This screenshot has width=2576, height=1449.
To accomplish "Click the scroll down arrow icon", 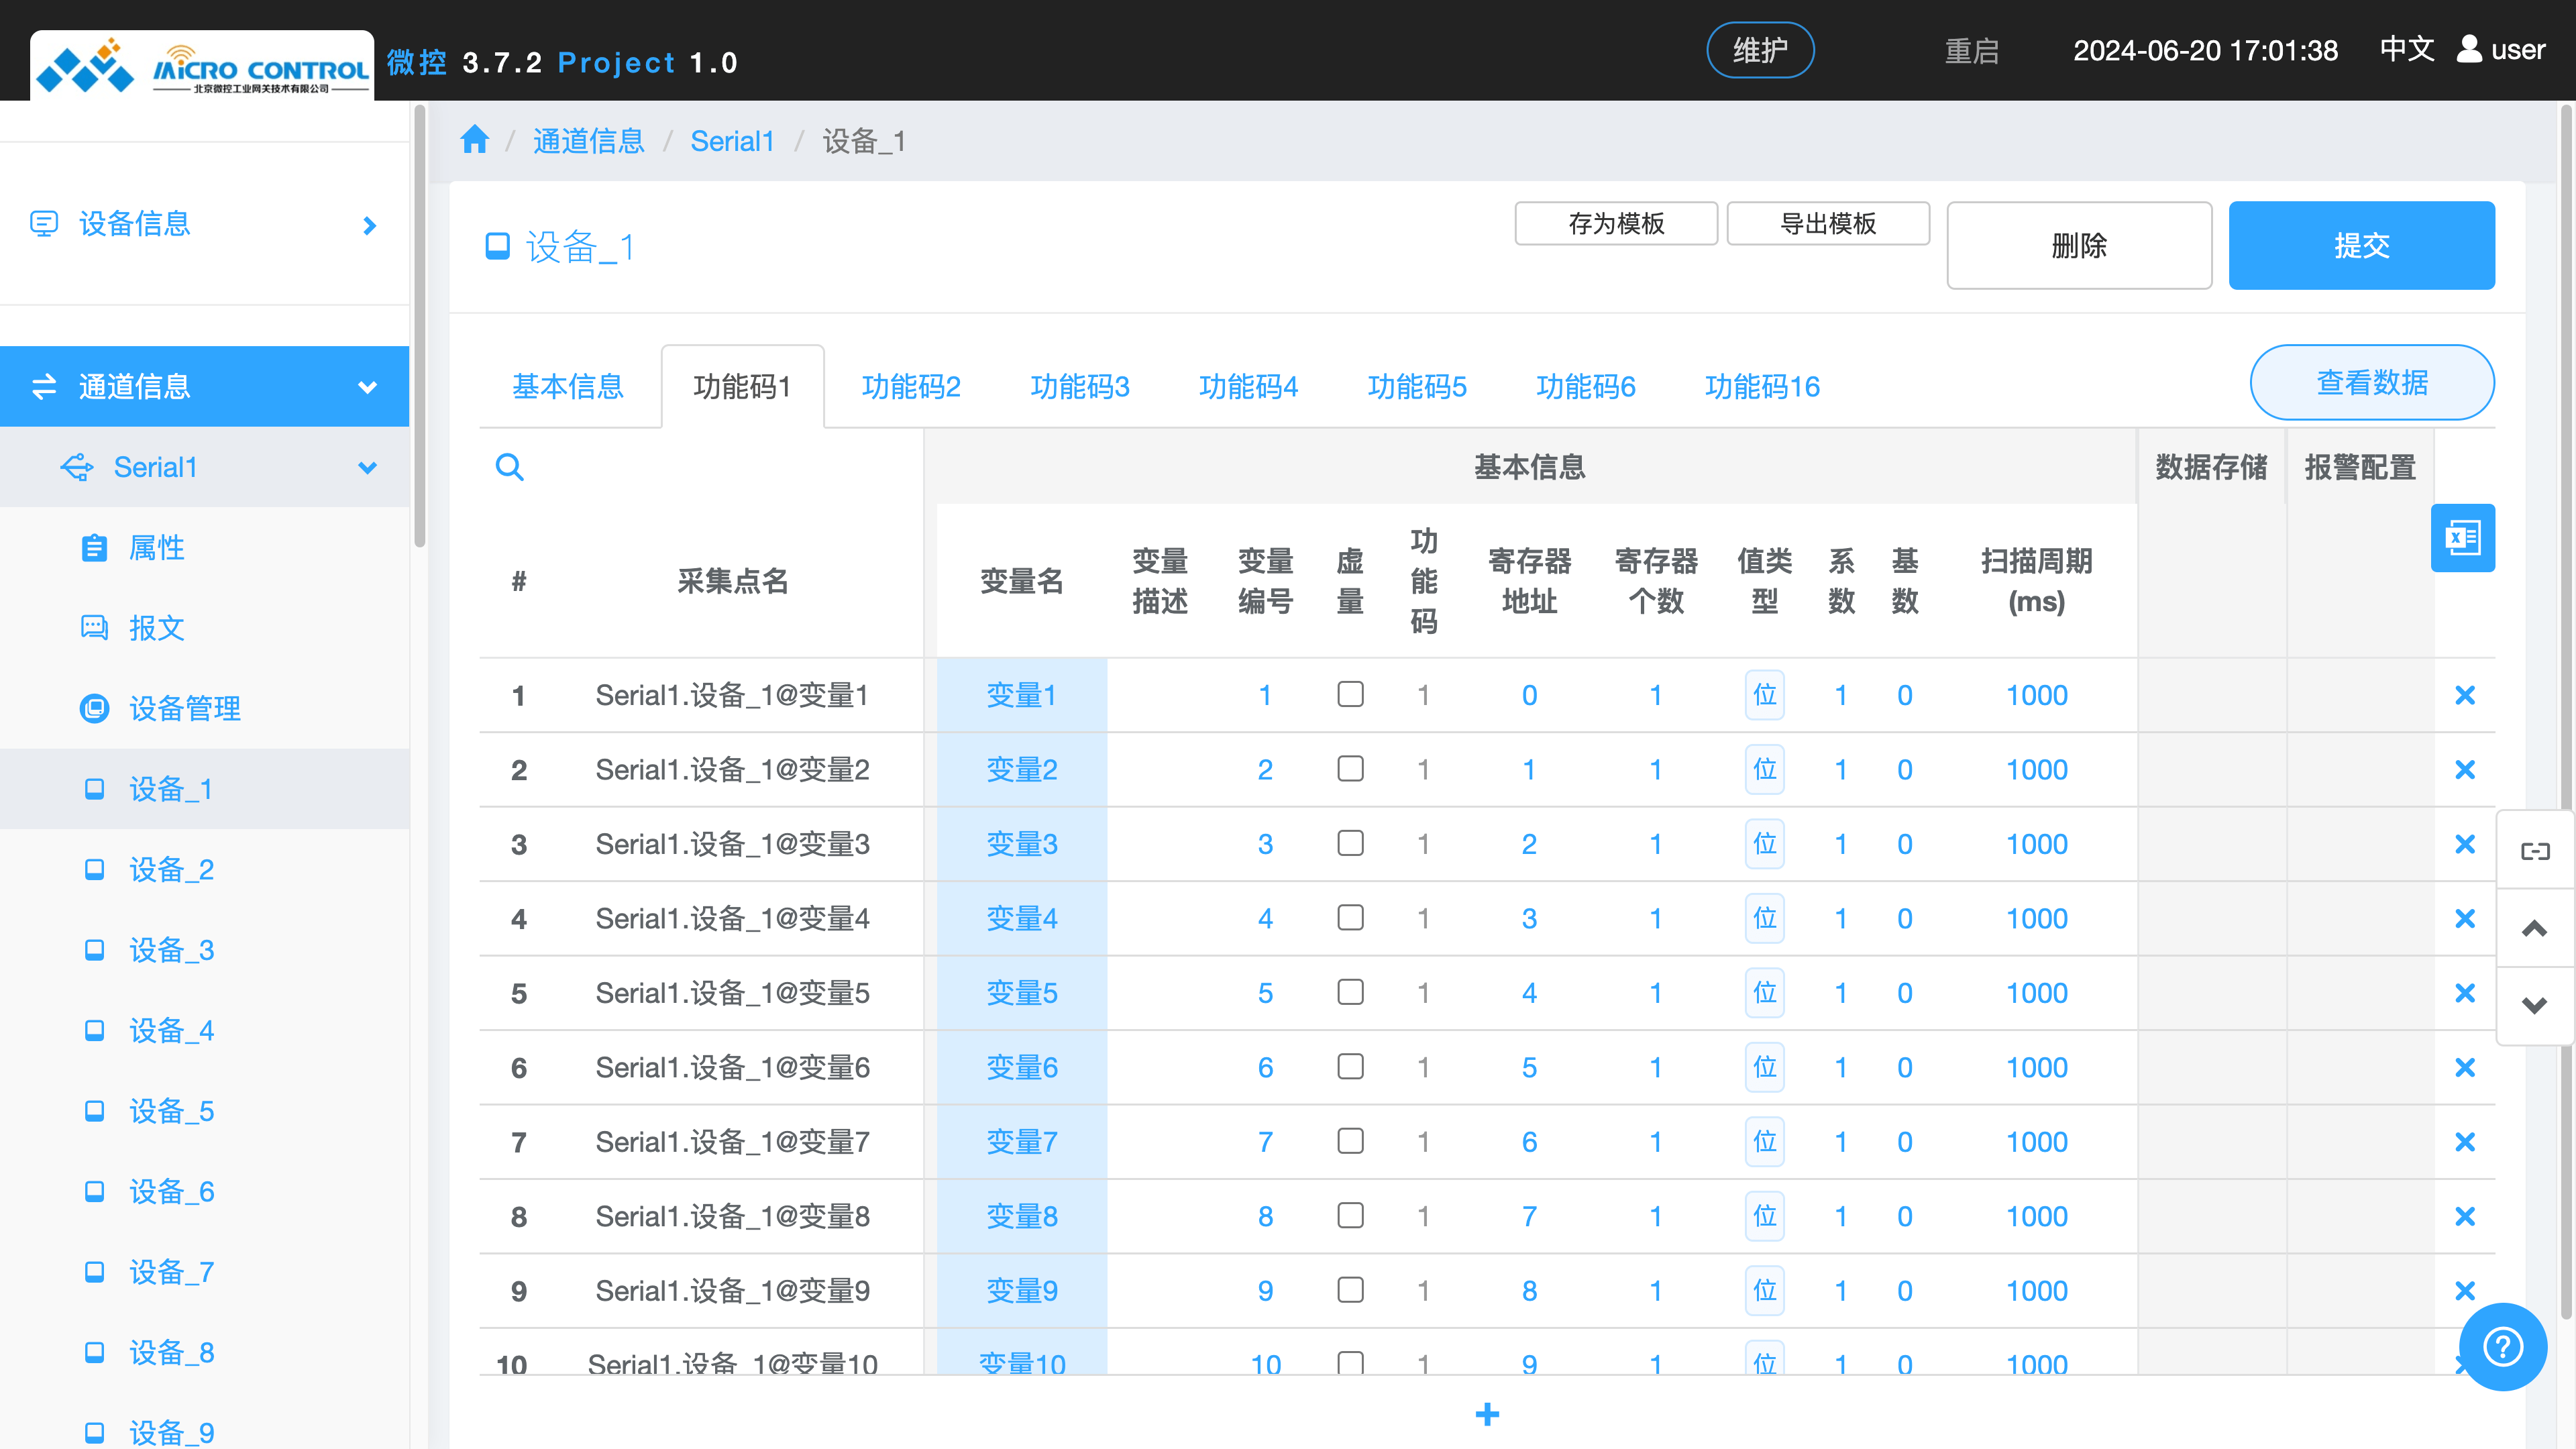I will (x=2534, y=1005).
